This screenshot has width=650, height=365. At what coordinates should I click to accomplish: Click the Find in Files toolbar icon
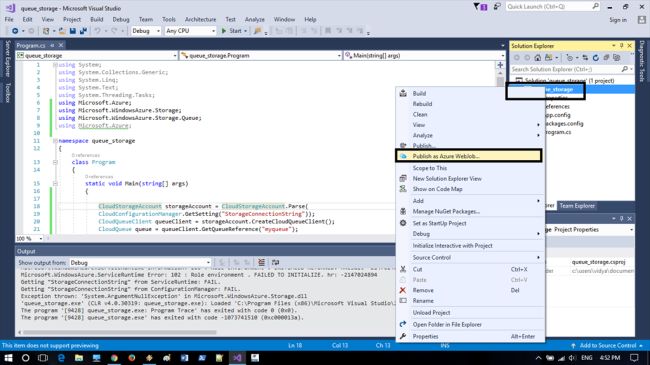click(x=257, y=31)
